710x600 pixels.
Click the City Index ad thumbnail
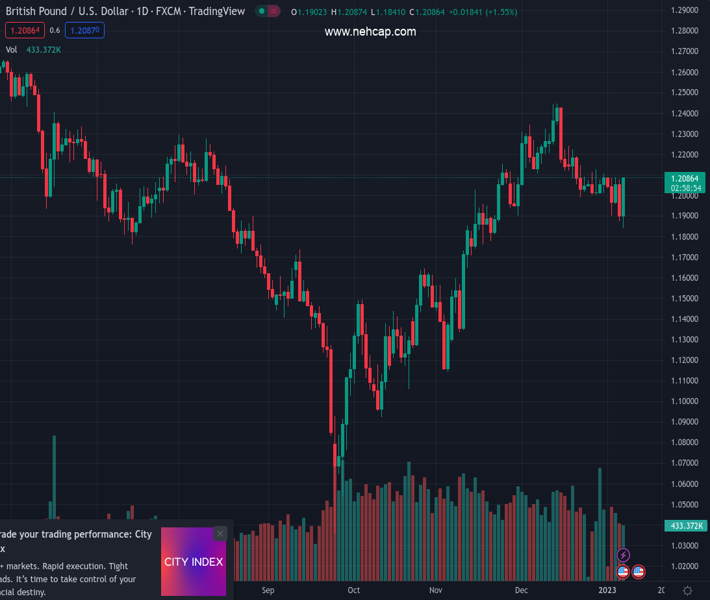point(193,562)
